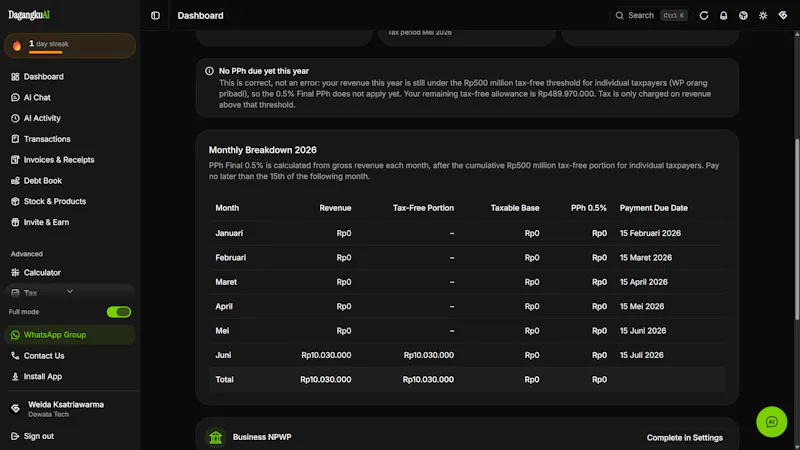Click the Calculator icon
The width and height of the screenshot is (800, 450).
15,272
